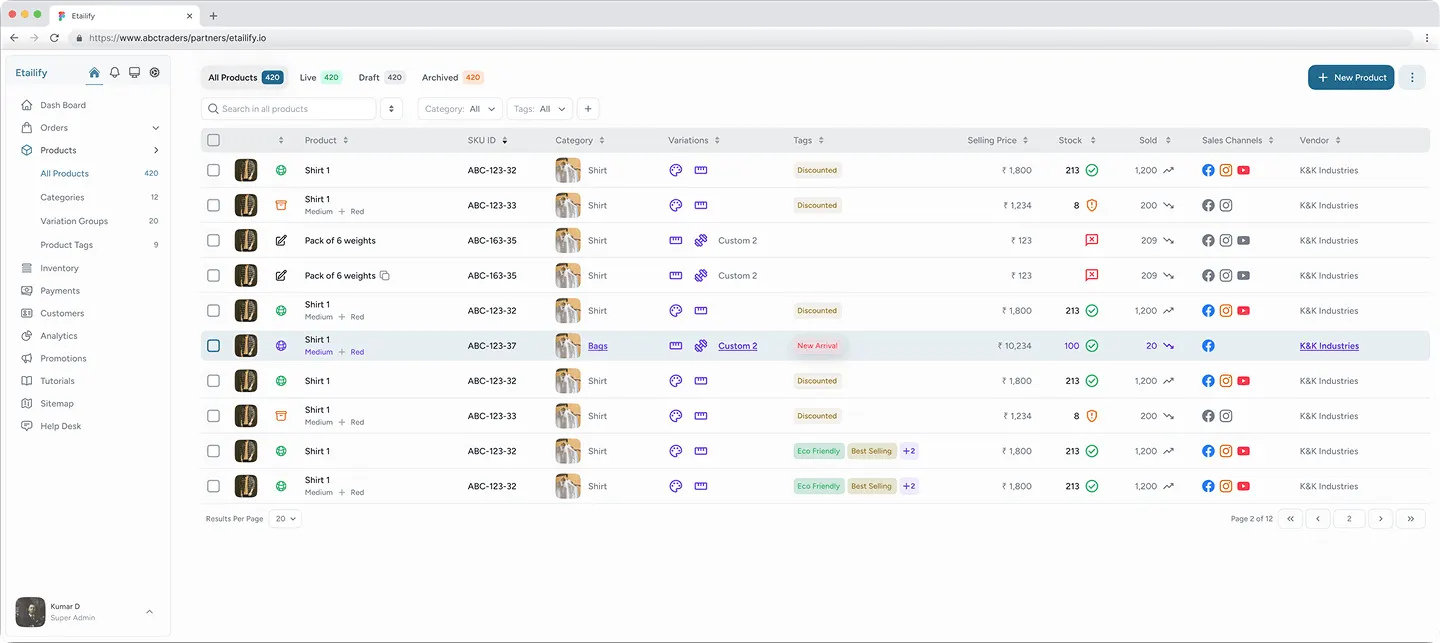Toggle the select-all checkbox in table header
The width and height of the screenshot is (1440, 643).
tap(213, 140)
